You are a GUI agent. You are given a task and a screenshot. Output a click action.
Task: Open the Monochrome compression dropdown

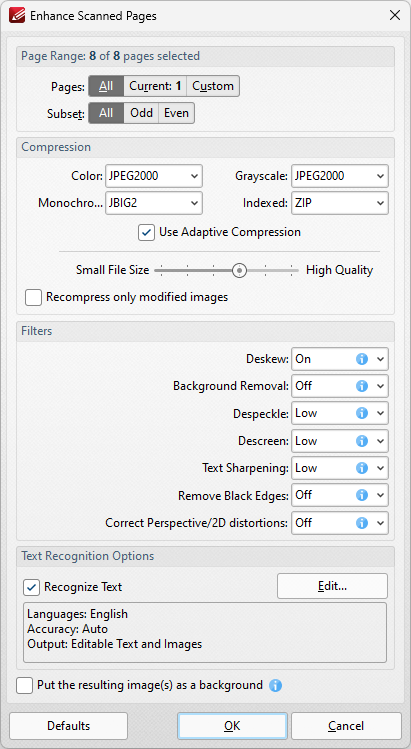click(154, 203)
